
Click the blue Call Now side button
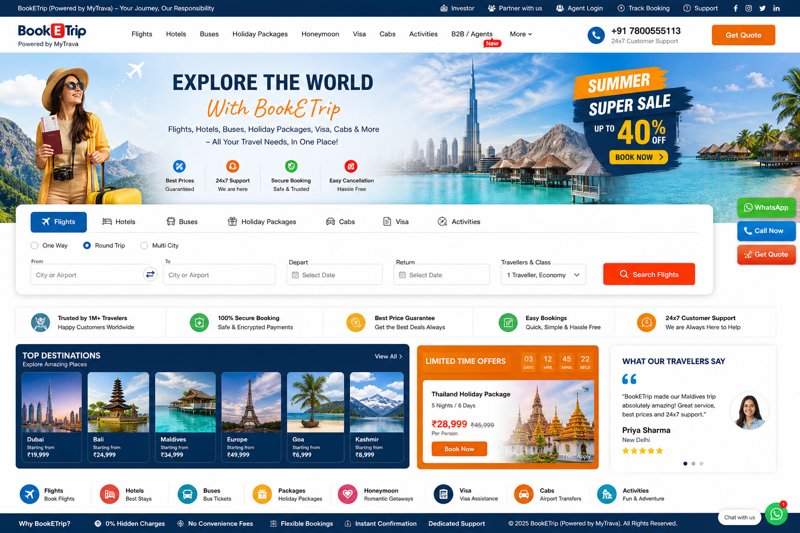click(766, 231)
